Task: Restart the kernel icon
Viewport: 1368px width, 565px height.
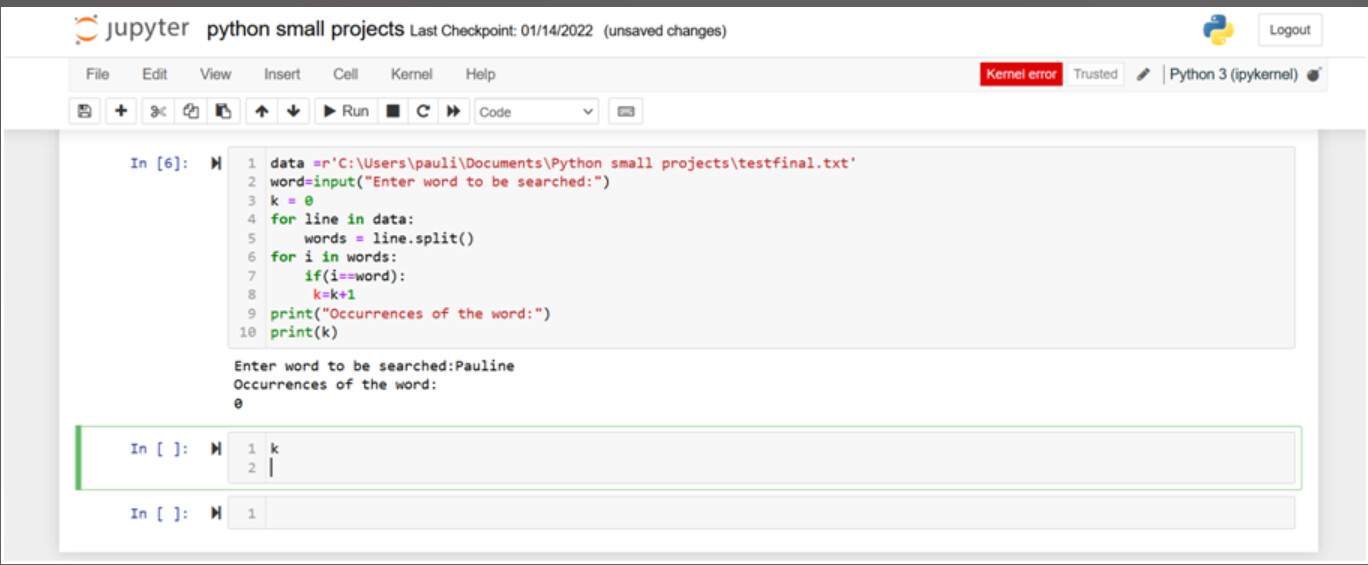Action: point(423,111)
